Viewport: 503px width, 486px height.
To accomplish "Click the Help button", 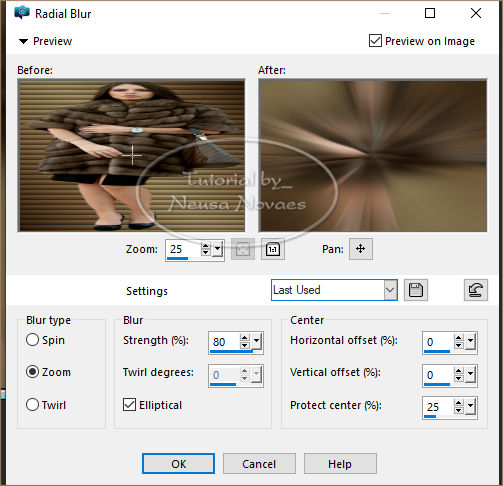I will tap(340, 464).
